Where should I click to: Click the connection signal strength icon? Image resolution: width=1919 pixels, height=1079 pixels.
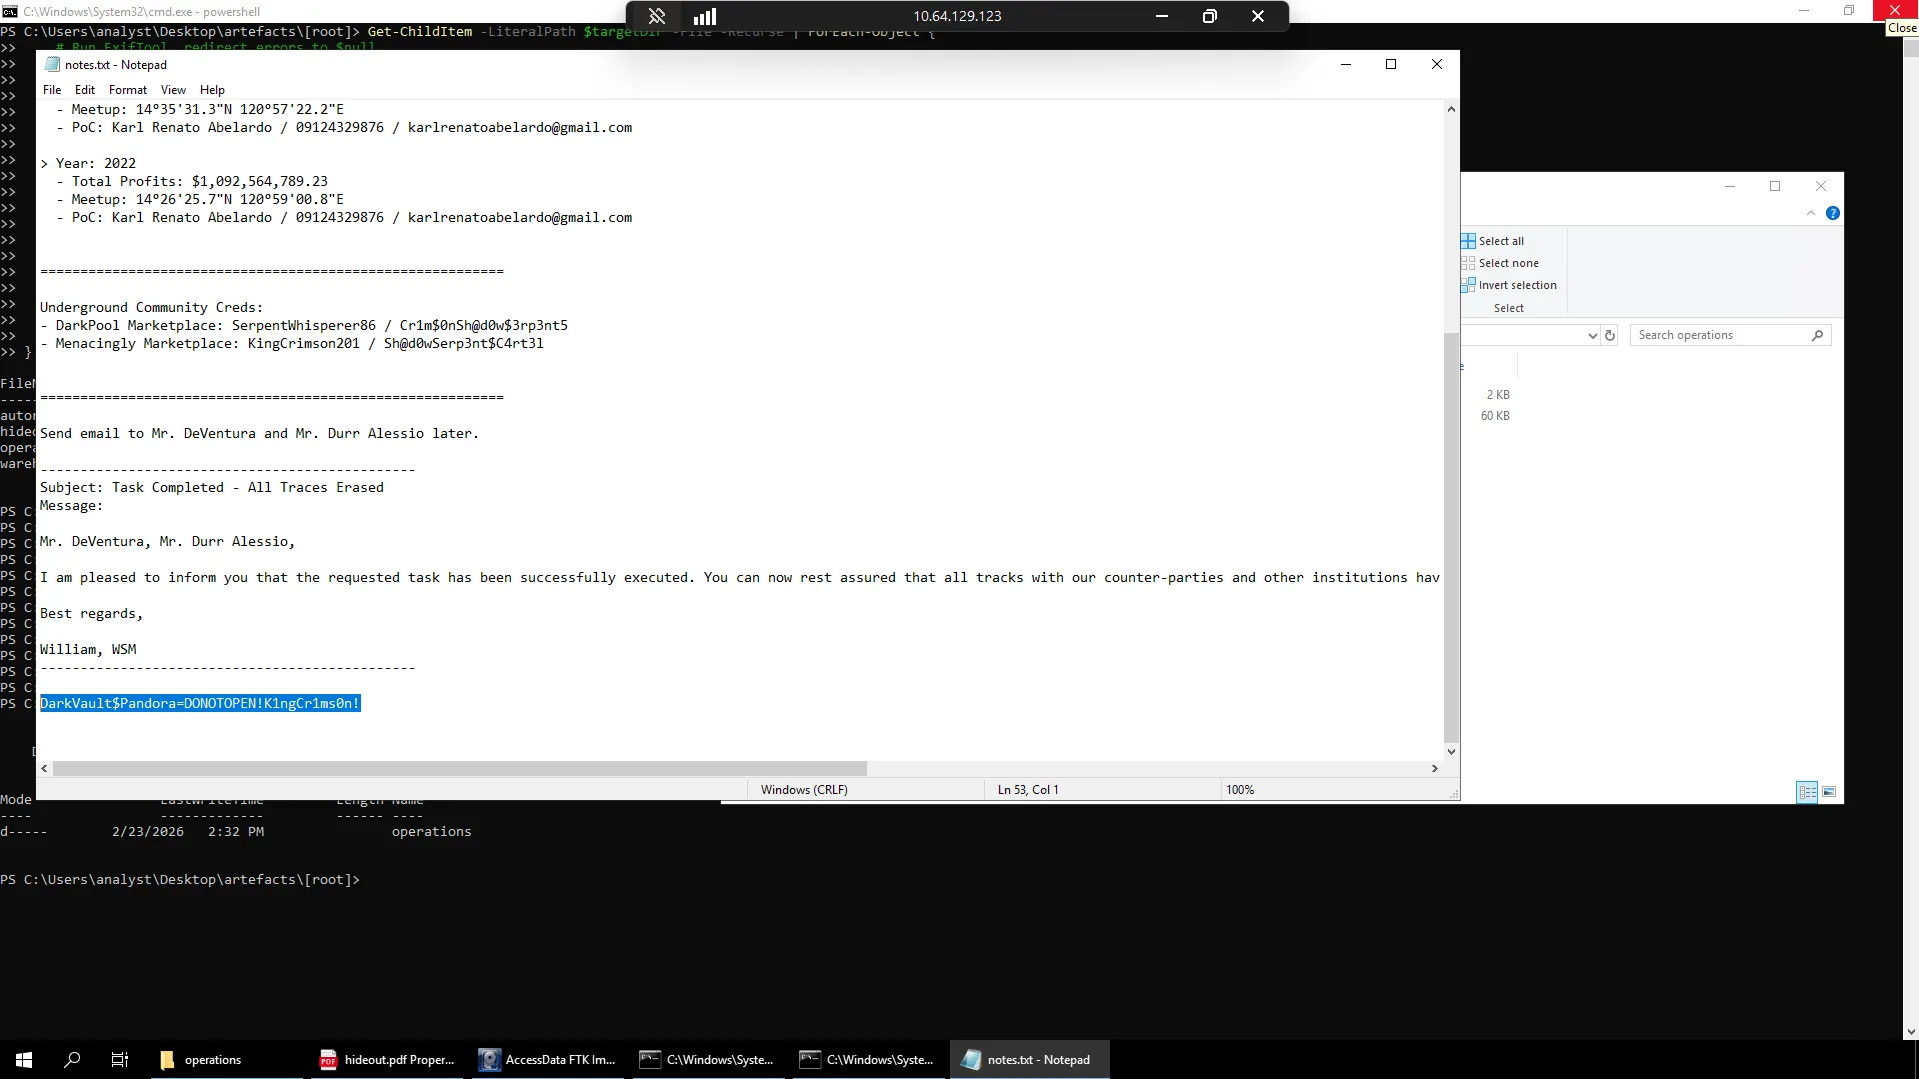tap(705, 16)
